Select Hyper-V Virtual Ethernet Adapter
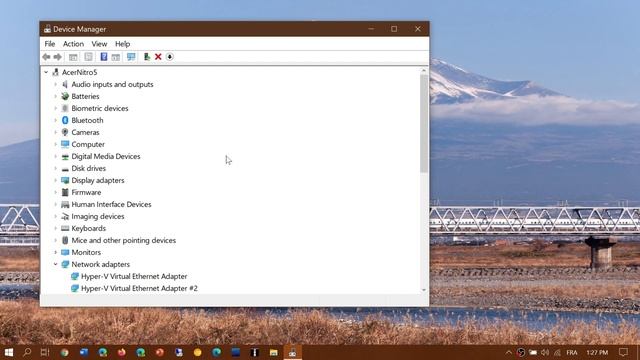 pyautogui.click(x=134, y=276)
